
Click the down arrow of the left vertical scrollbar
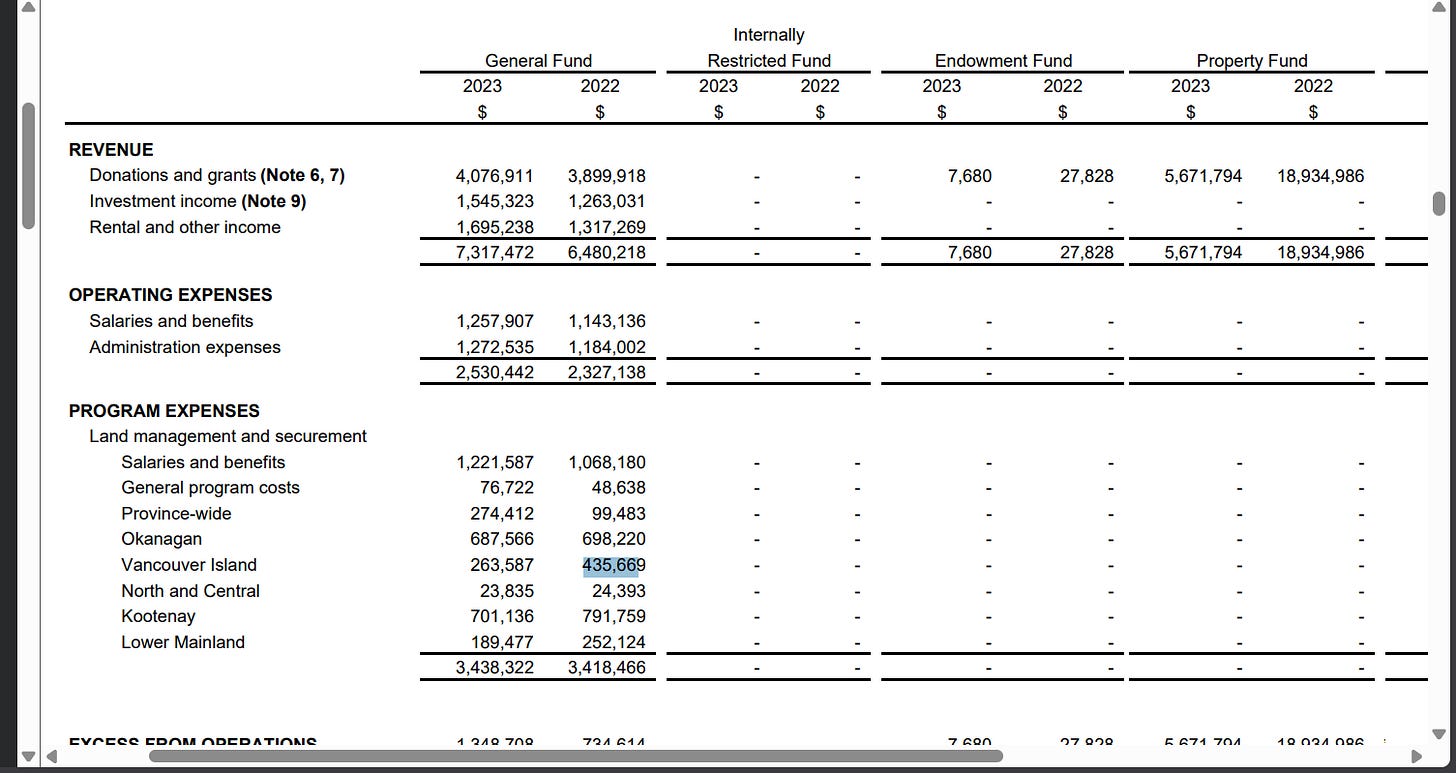pos(28,756)
